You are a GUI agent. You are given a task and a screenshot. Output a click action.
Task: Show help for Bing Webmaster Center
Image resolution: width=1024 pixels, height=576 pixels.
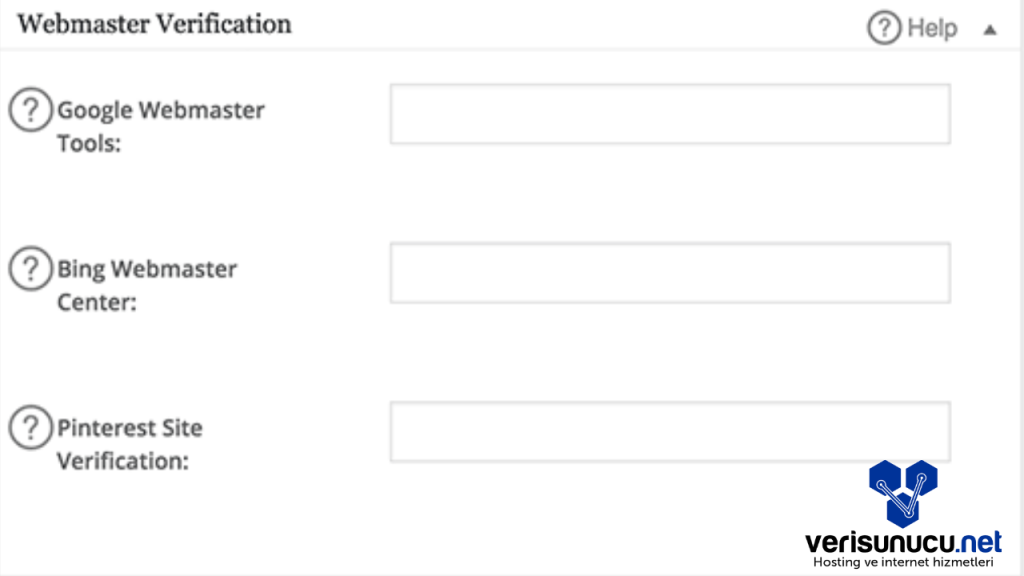(31, 268)
